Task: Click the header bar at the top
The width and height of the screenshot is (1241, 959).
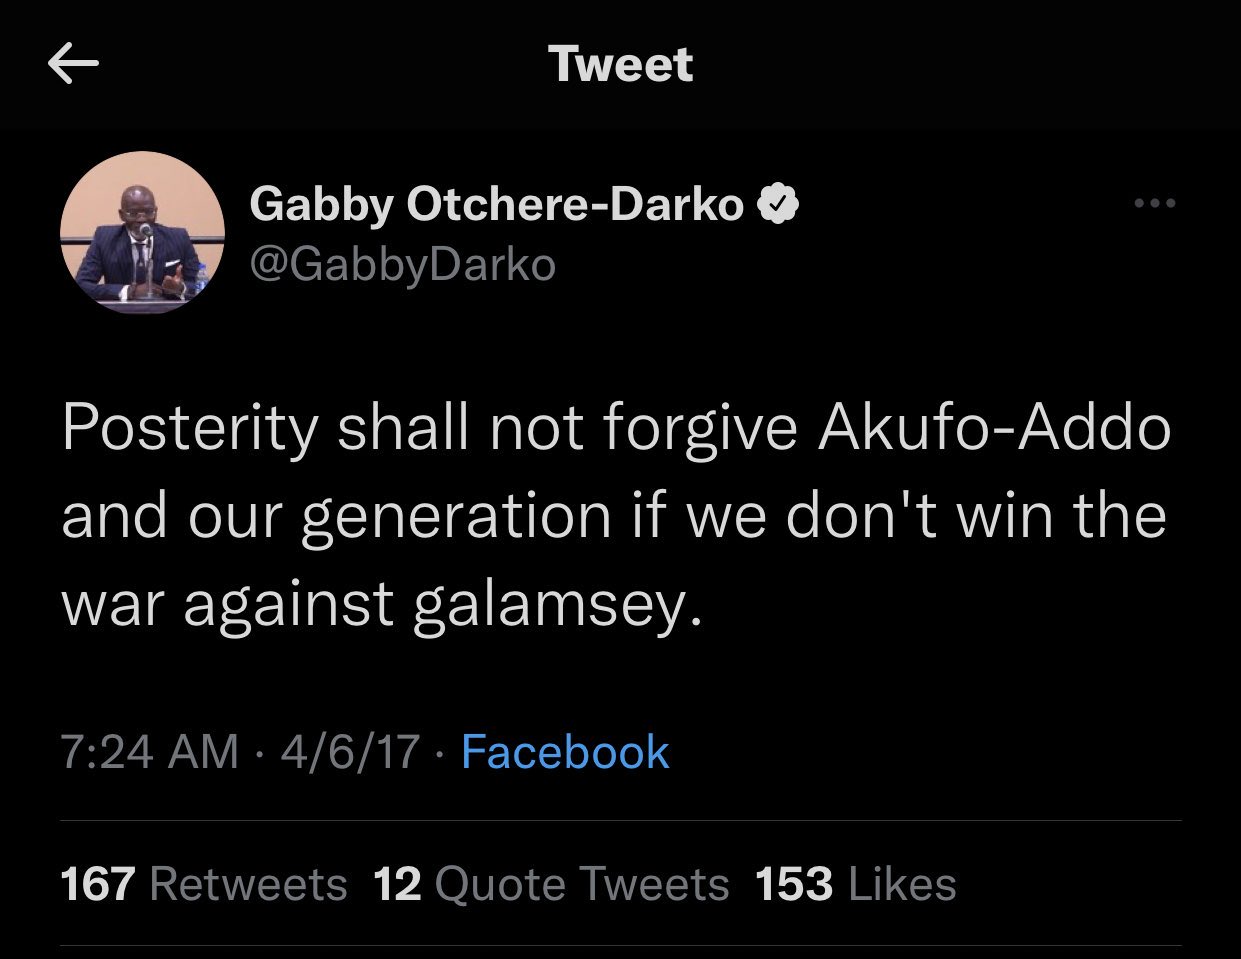Action: (x=620, y=62)
